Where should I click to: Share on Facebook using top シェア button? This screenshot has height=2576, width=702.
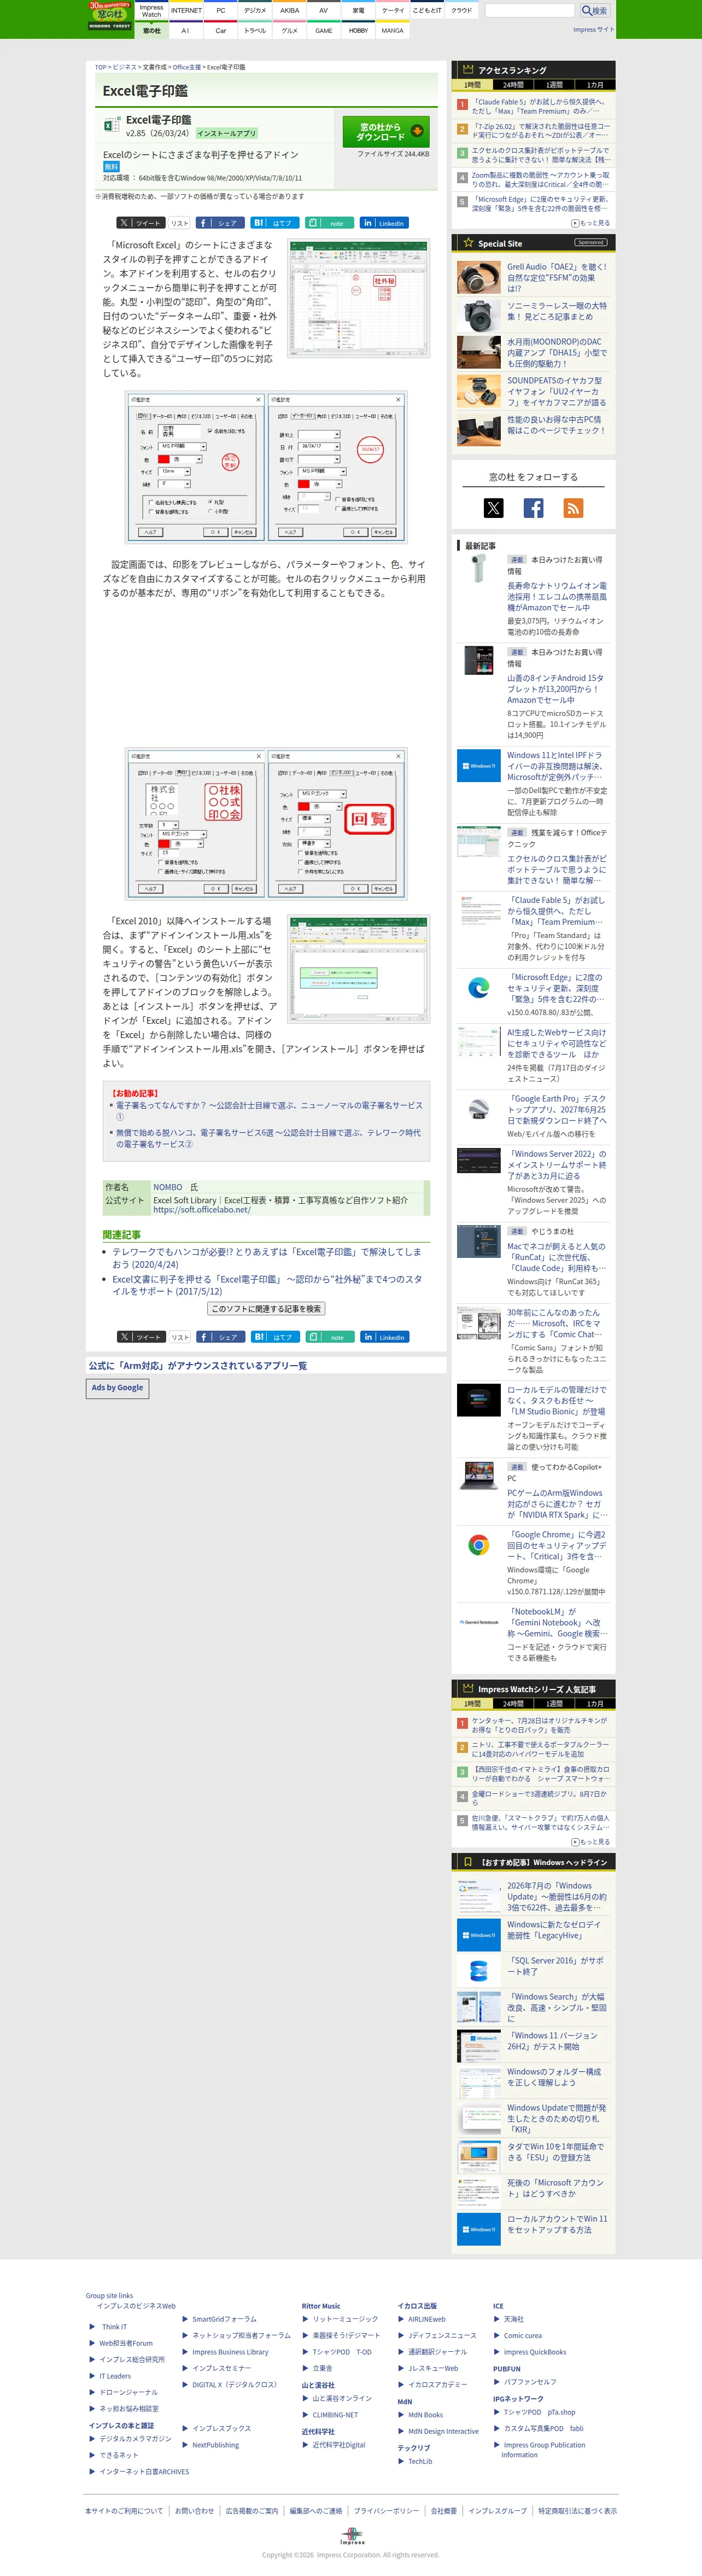point(220,223)
